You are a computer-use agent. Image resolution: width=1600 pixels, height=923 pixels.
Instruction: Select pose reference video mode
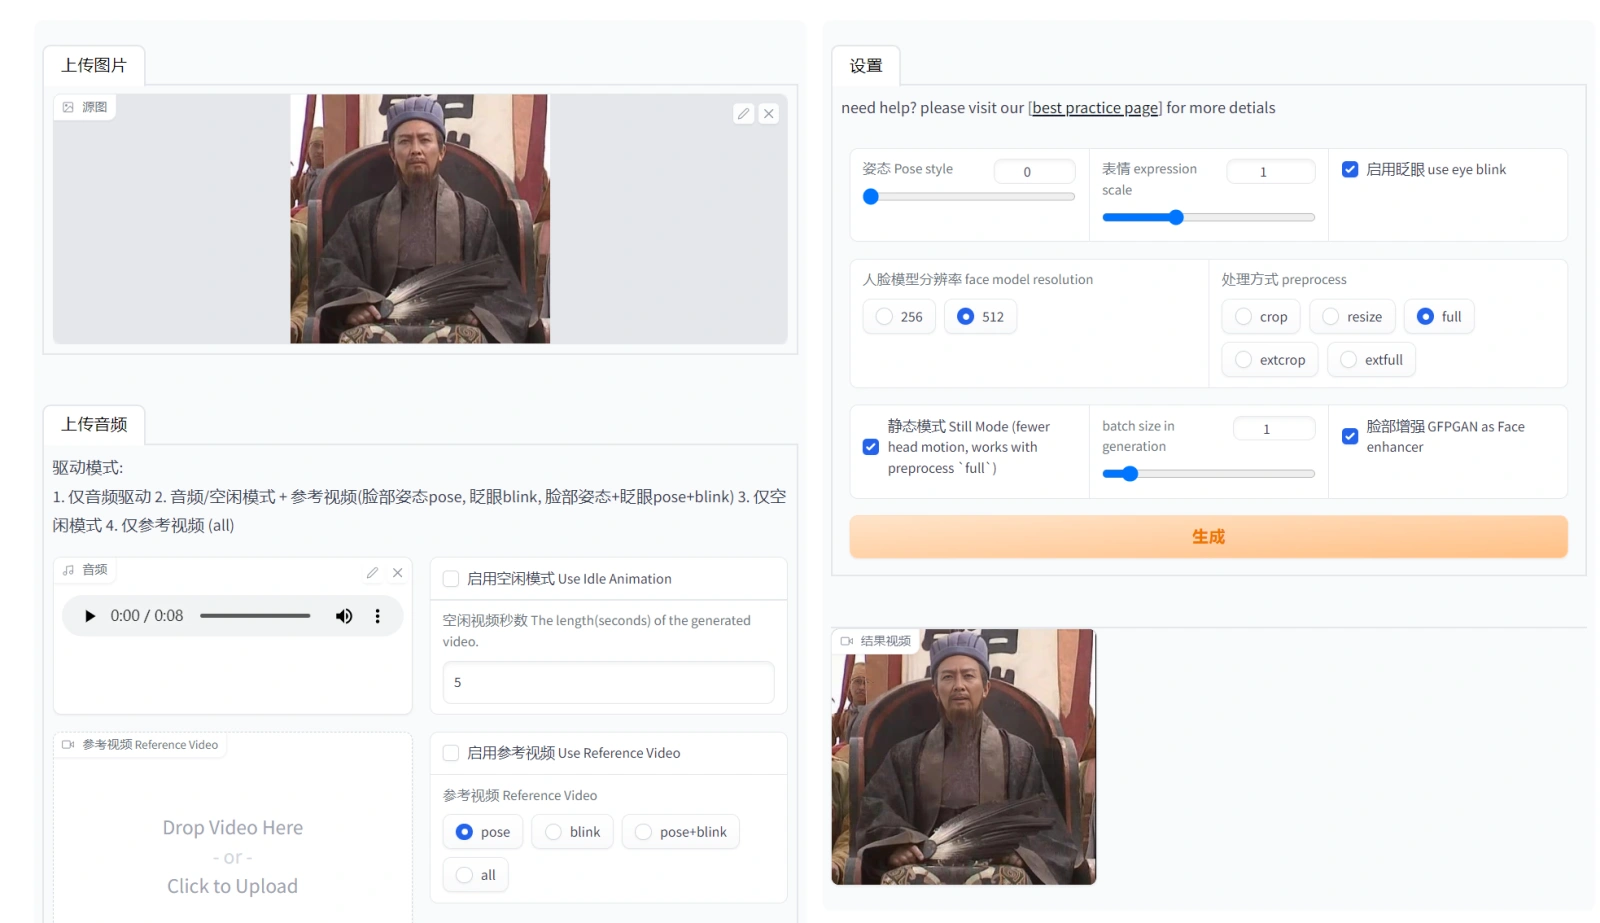(x=482, y=832)
